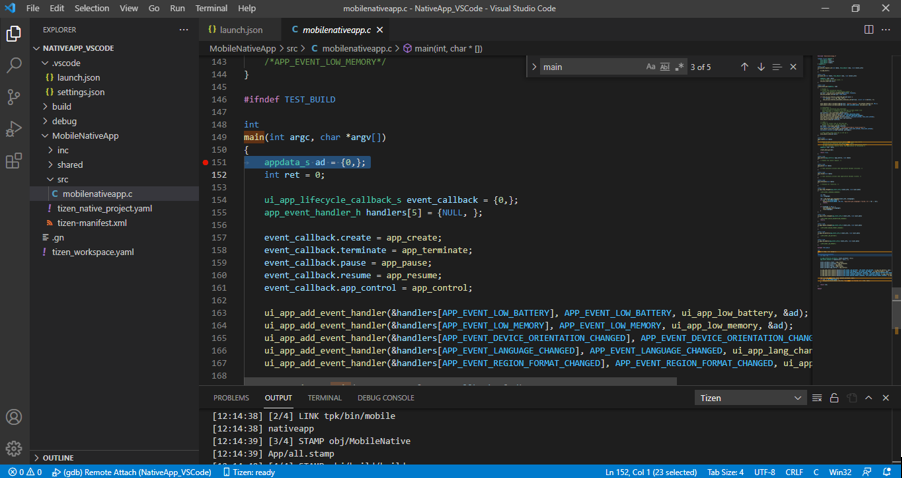Image resolution: width=902 pixels, height=478 pixels.
Task: Open the Extensions view
Action: point(14,161)
